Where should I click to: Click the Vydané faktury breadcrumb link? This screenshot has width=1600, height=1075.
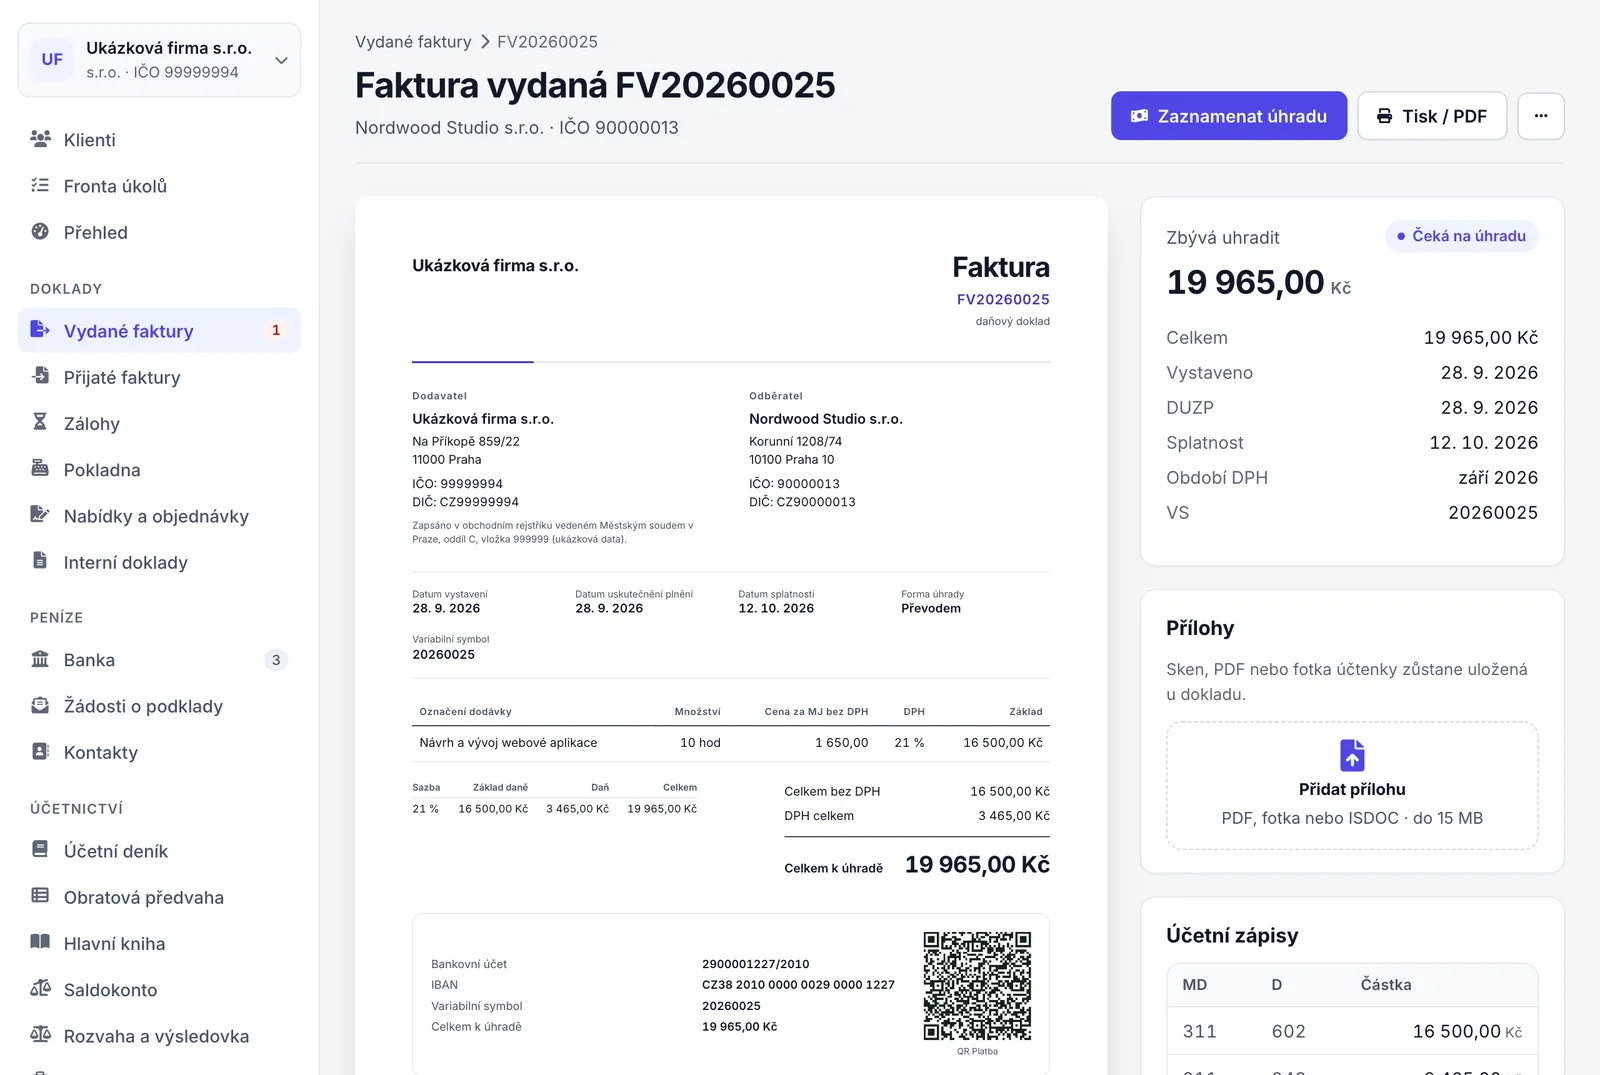(413, 42)
